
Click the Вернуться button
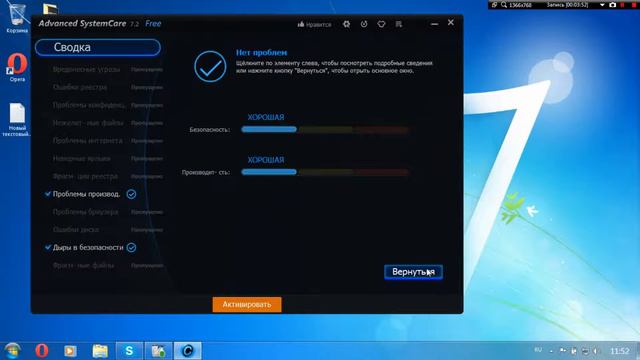(413, 272)
